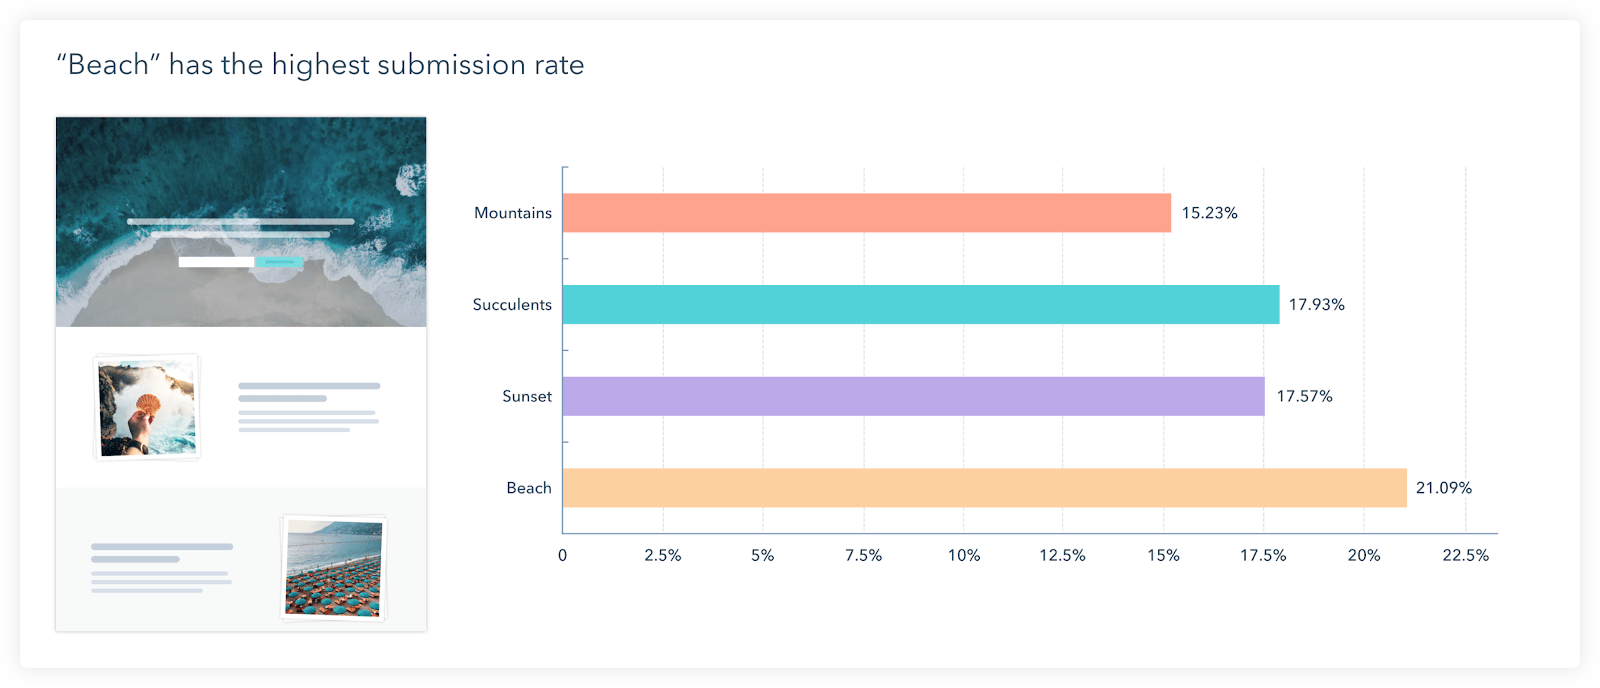Click the 15.23% value label

point(1209,213)
